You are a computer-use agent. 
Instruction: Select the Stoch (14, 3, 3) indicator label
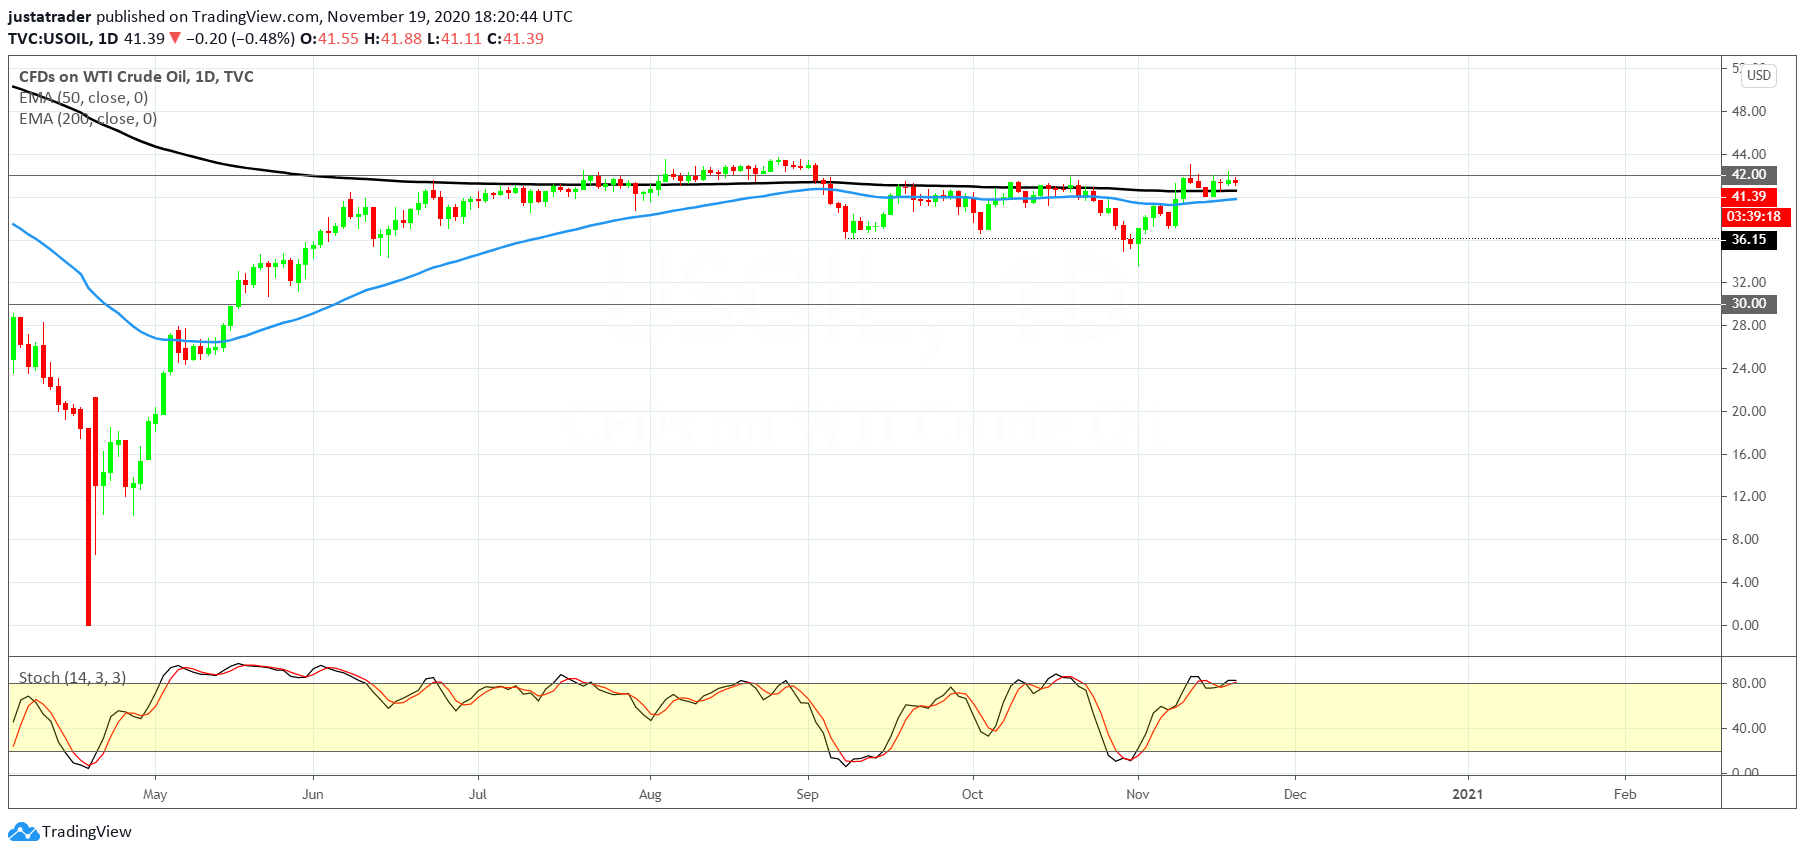point(72,678)
